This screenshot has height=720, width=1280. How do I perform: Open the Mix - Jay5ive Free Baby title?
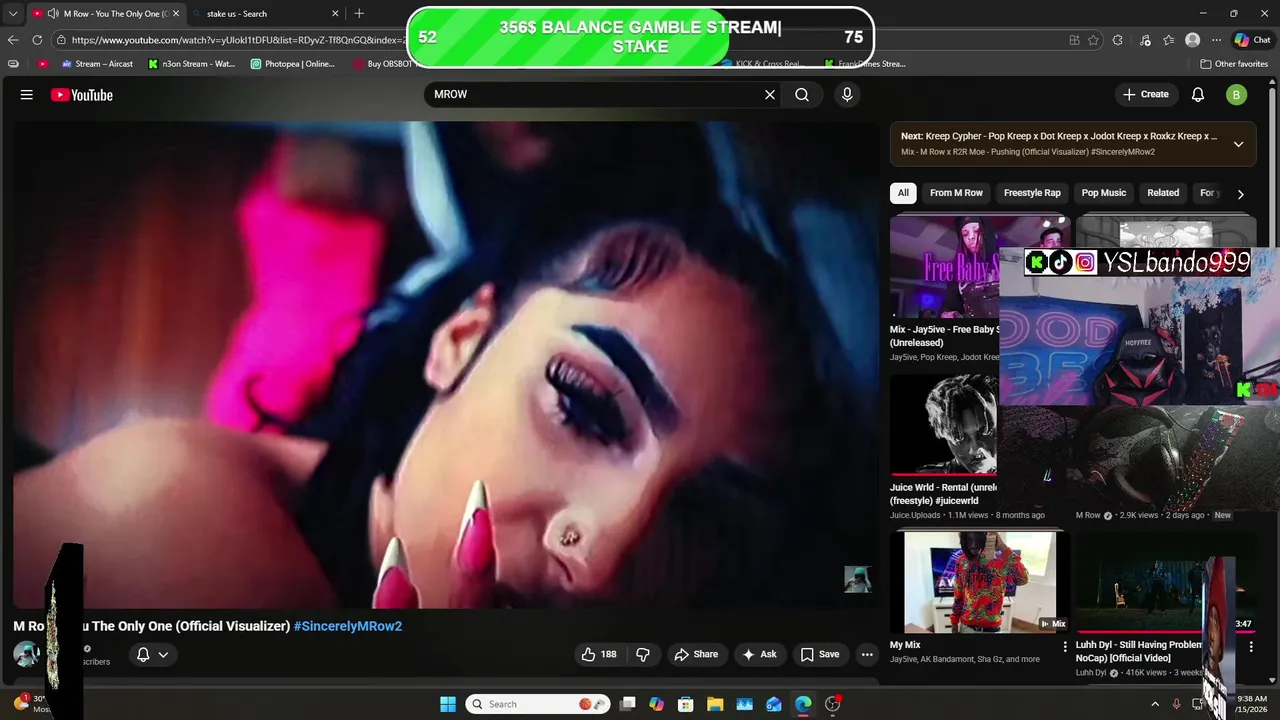point(944,336)
